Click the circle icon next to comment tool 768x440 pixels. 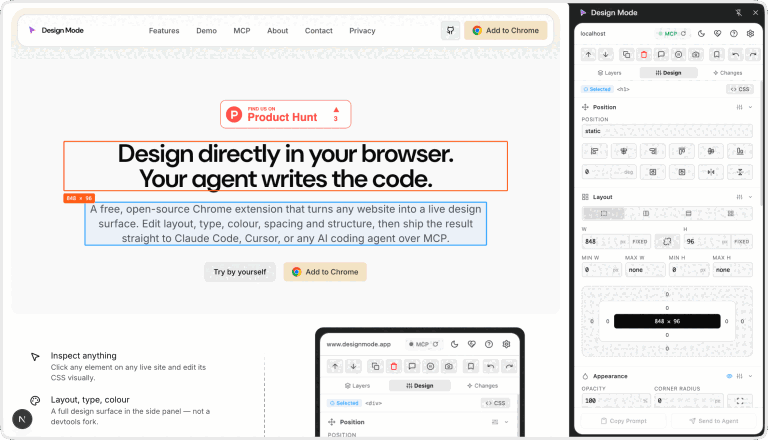(678, 54)
